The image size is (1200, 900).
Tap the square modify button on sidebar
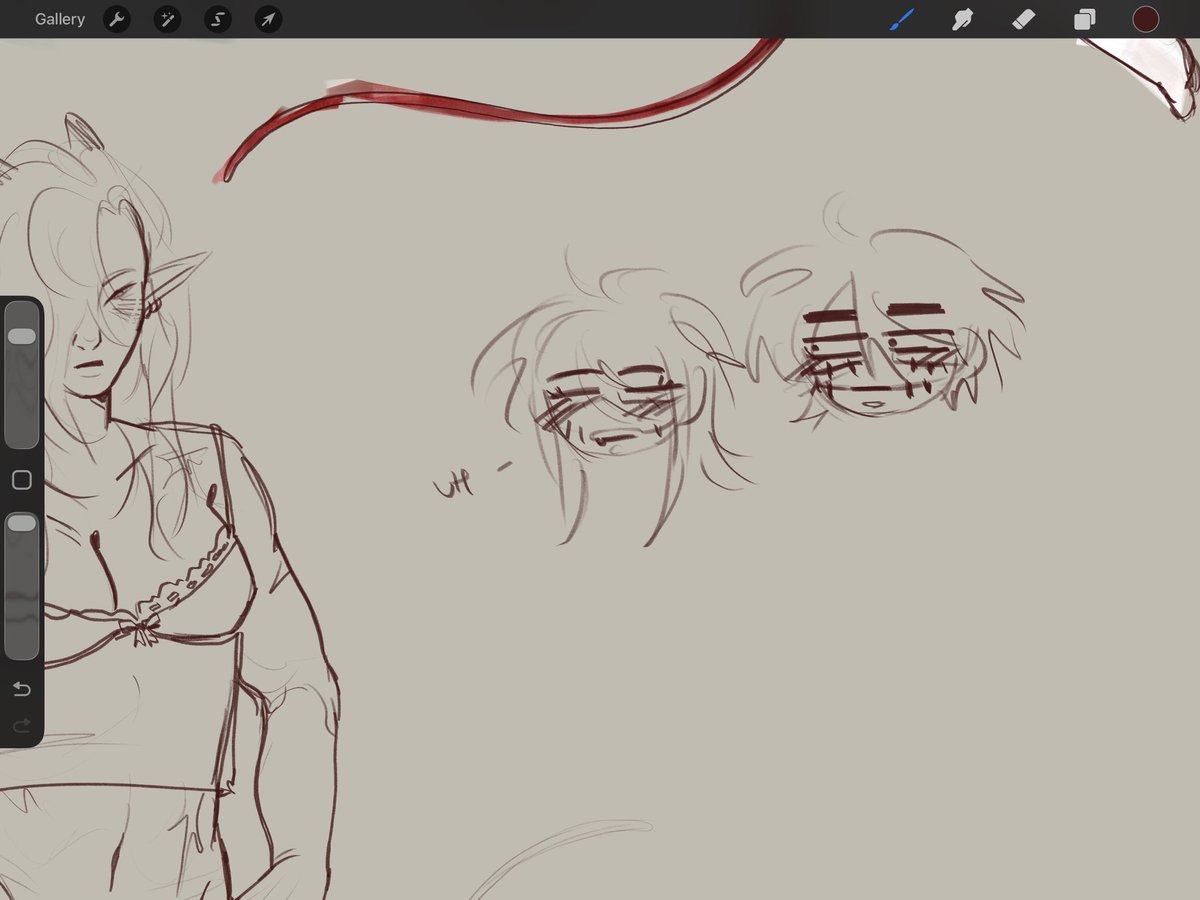click(21, 481)
